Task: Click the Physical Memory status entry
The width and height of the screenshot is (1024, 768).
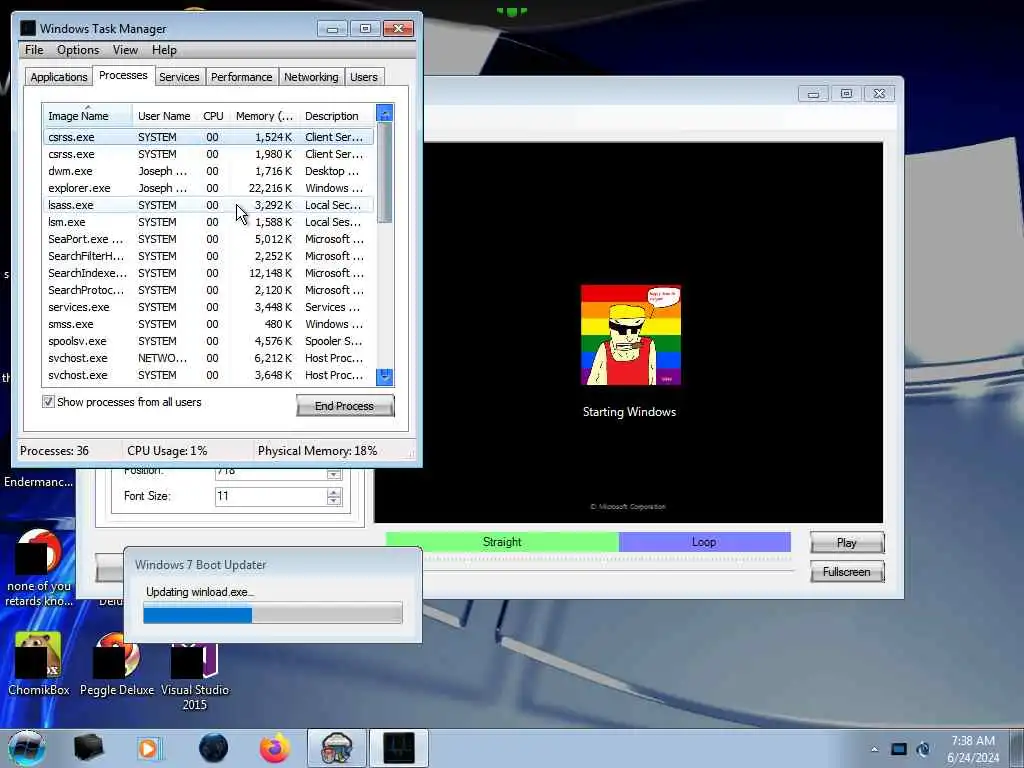Action: pos(317,451)
